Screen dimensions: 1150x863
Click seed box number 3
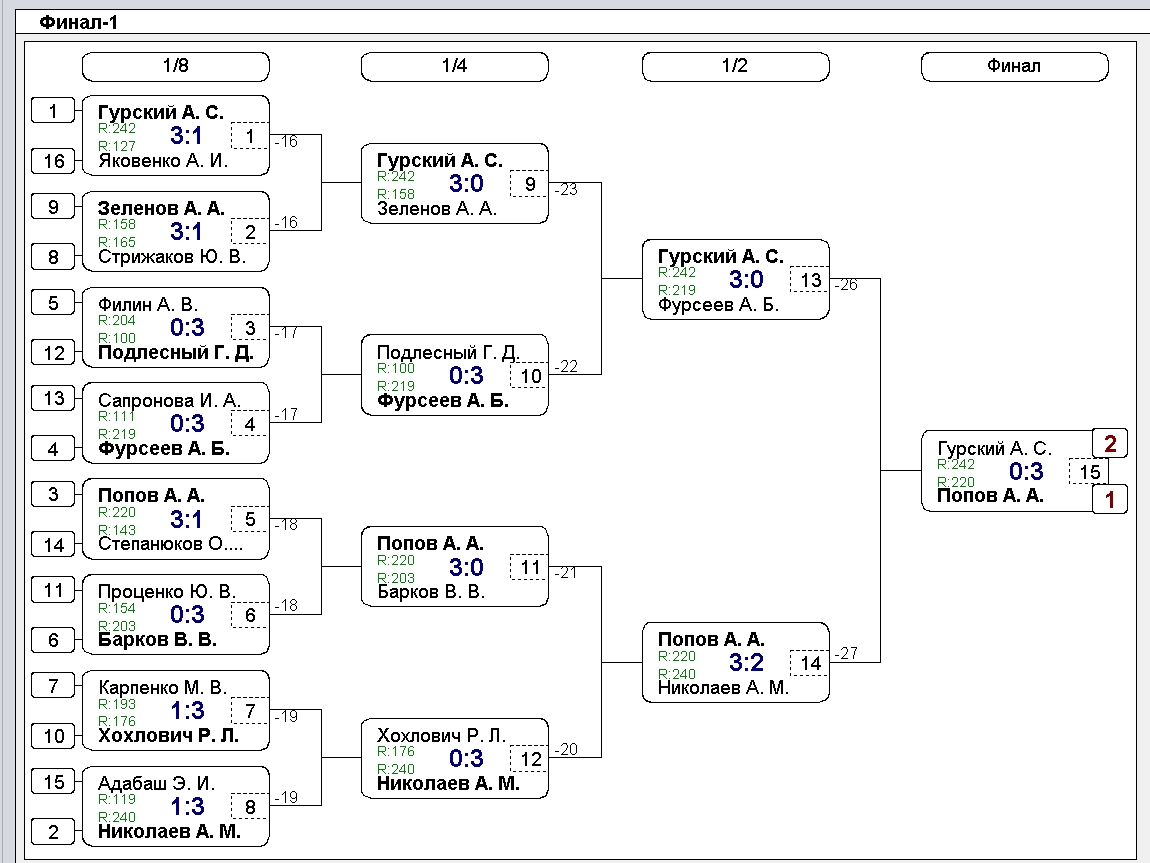tap(53, 494)
